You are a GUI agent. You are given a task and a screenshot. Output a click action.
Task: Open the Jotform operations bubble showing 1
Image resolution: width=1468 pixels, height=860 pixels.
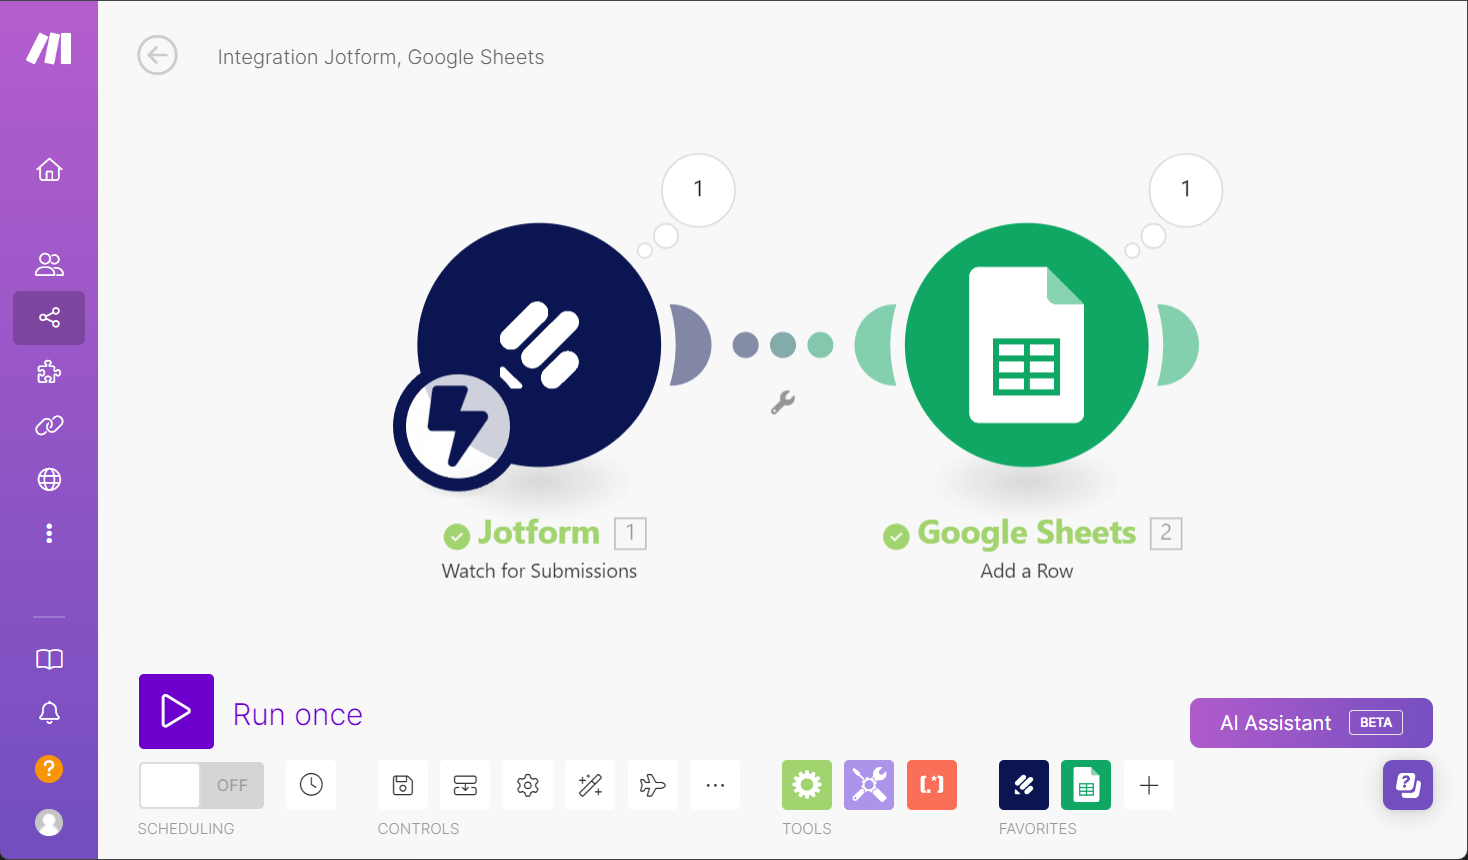coord(698,189)
